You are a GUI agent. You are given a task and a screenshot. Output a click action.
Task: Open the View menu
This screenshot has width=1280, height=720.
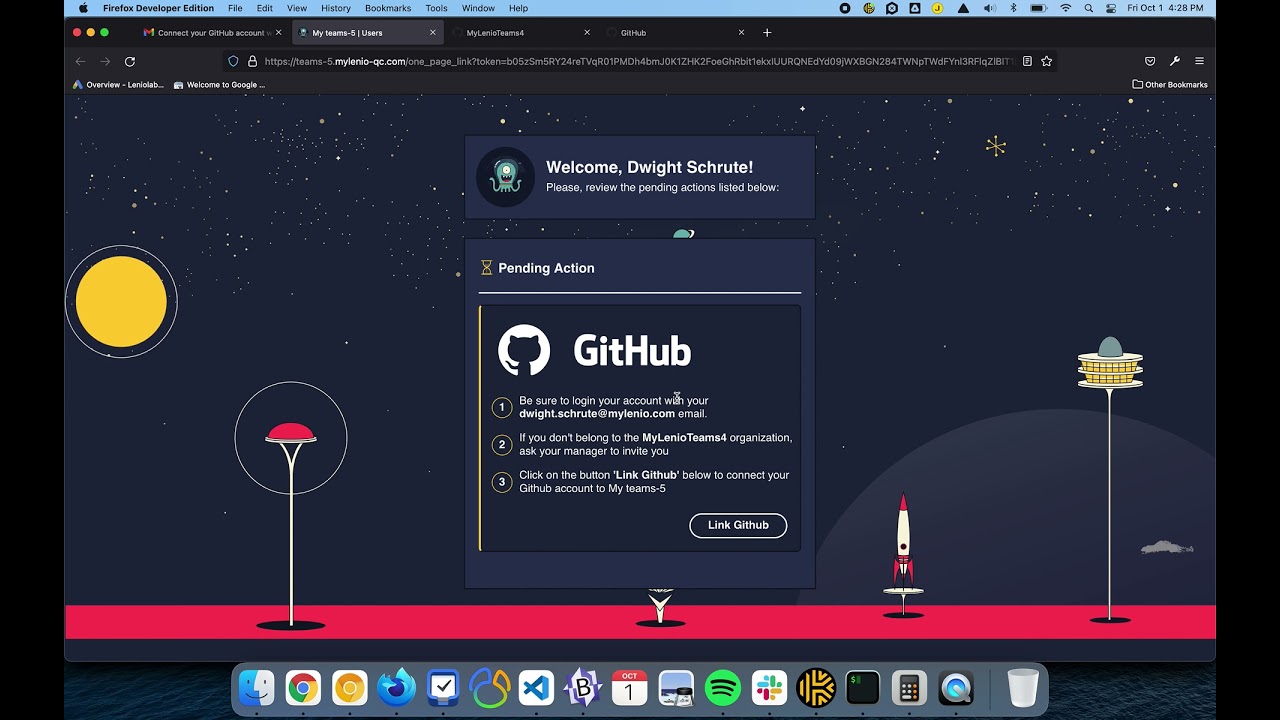point(297,8)
